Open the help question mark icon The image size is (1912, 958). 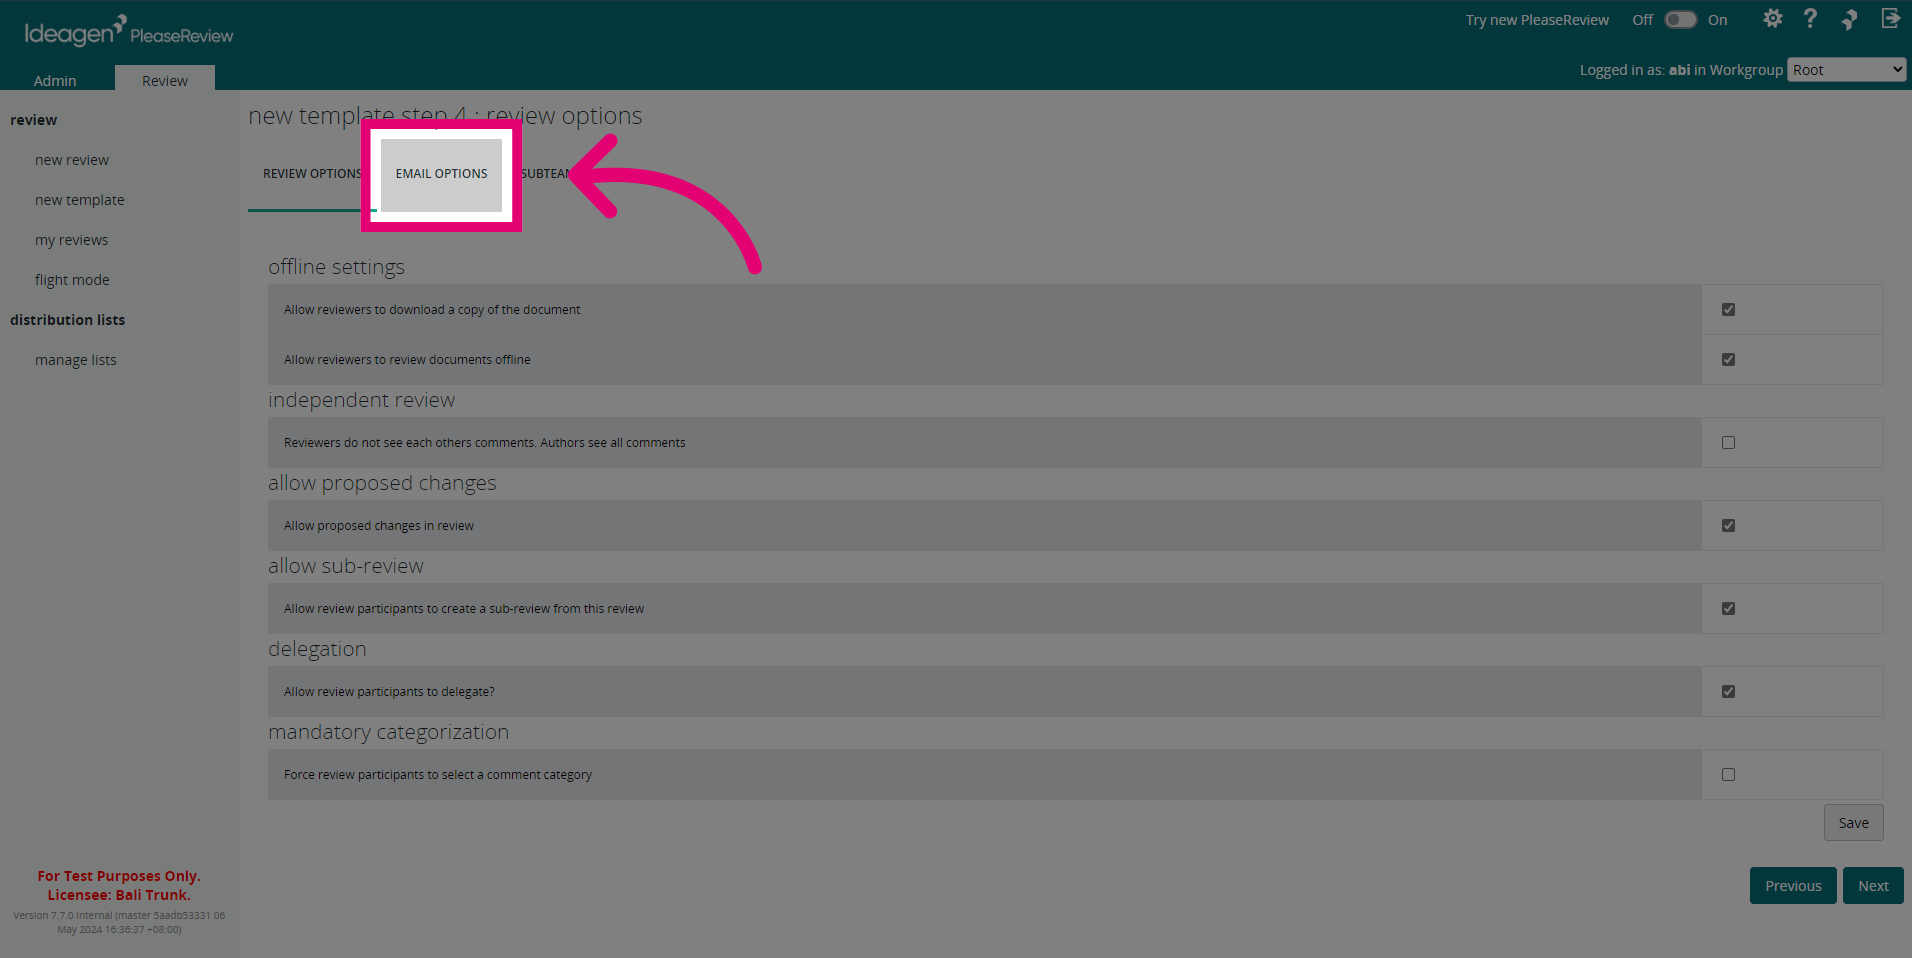point(1810,19)
